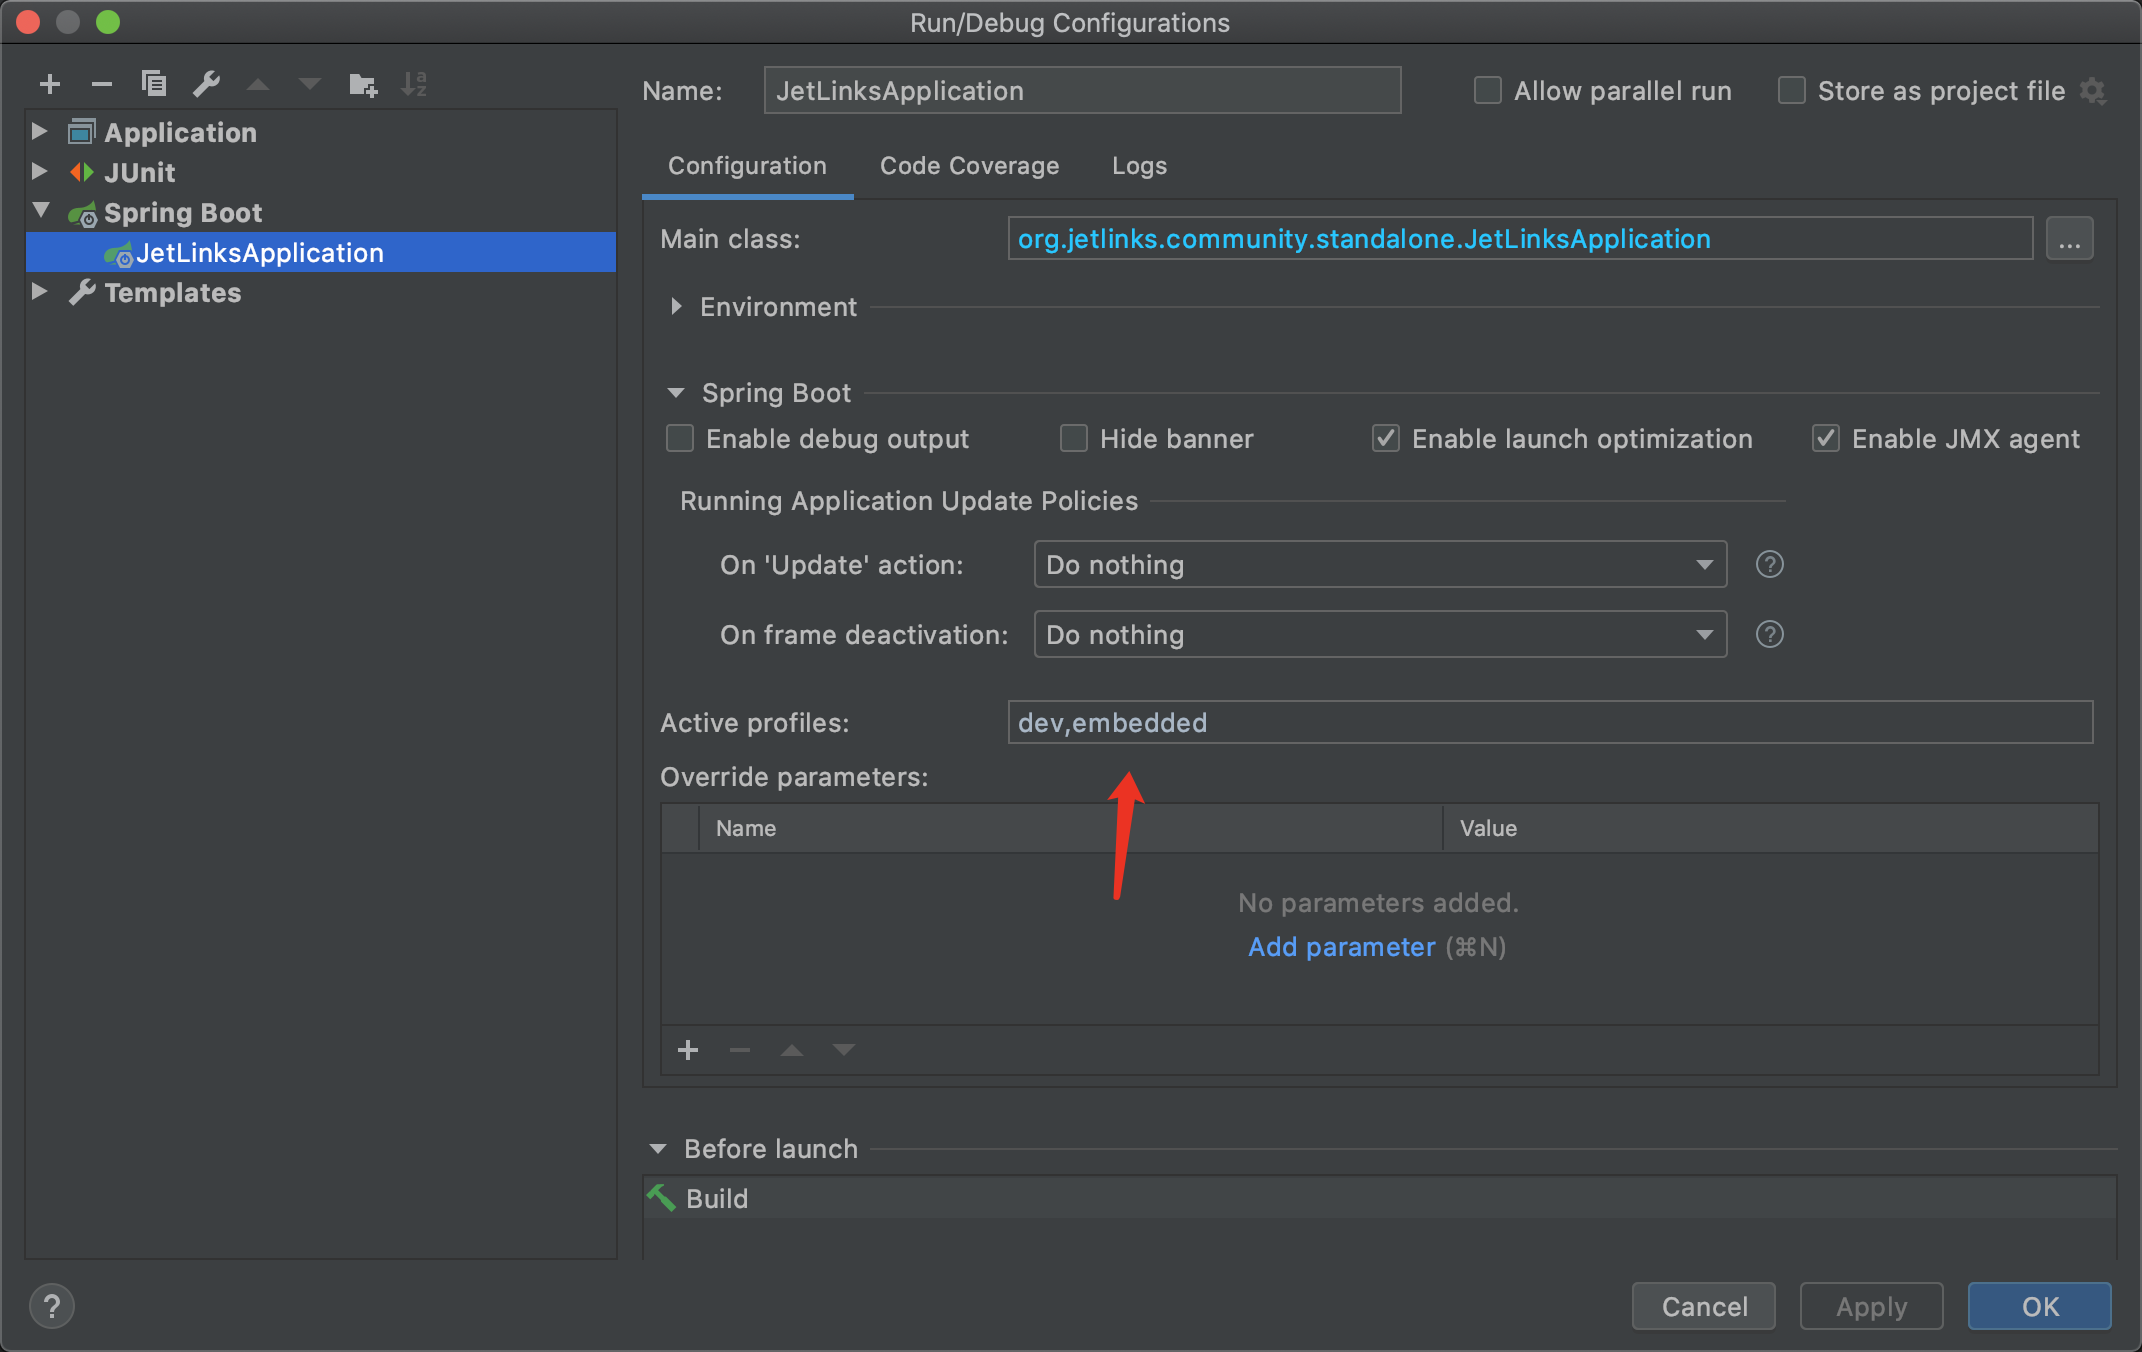
Task: Click the Create New Folder icon
Action: pyautogui.click(x=362, y=85)
